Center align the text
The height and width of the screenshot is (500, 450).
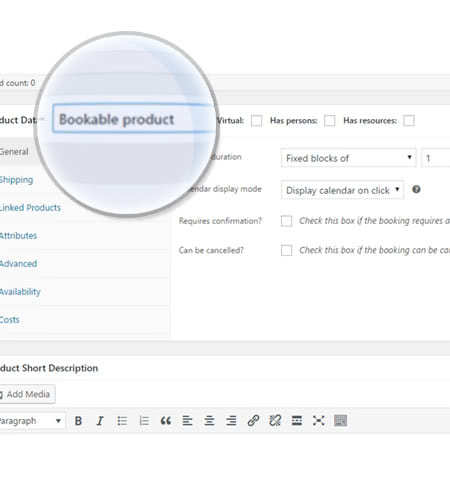(209, 421)
